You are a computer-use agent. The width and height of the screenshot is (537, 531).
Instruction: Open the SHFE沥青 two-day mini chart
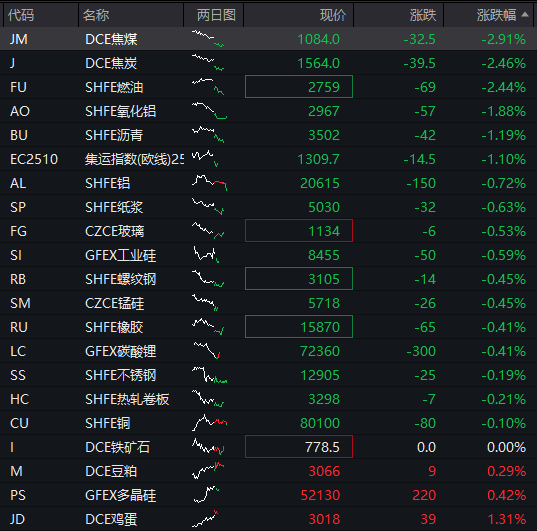pyautogui.click(x=208, y=135)
